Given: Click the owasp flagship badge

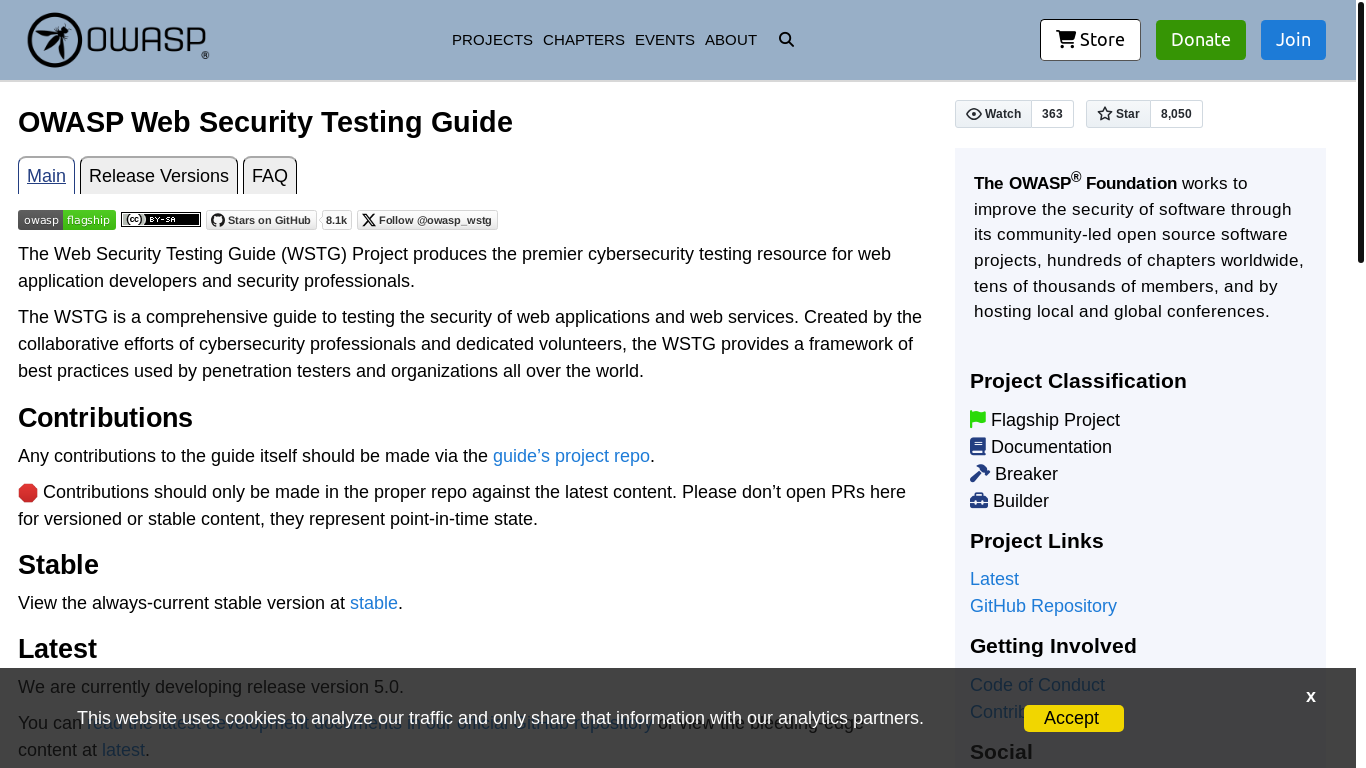Looking at the screenshot, I should [x=67, y=220].
